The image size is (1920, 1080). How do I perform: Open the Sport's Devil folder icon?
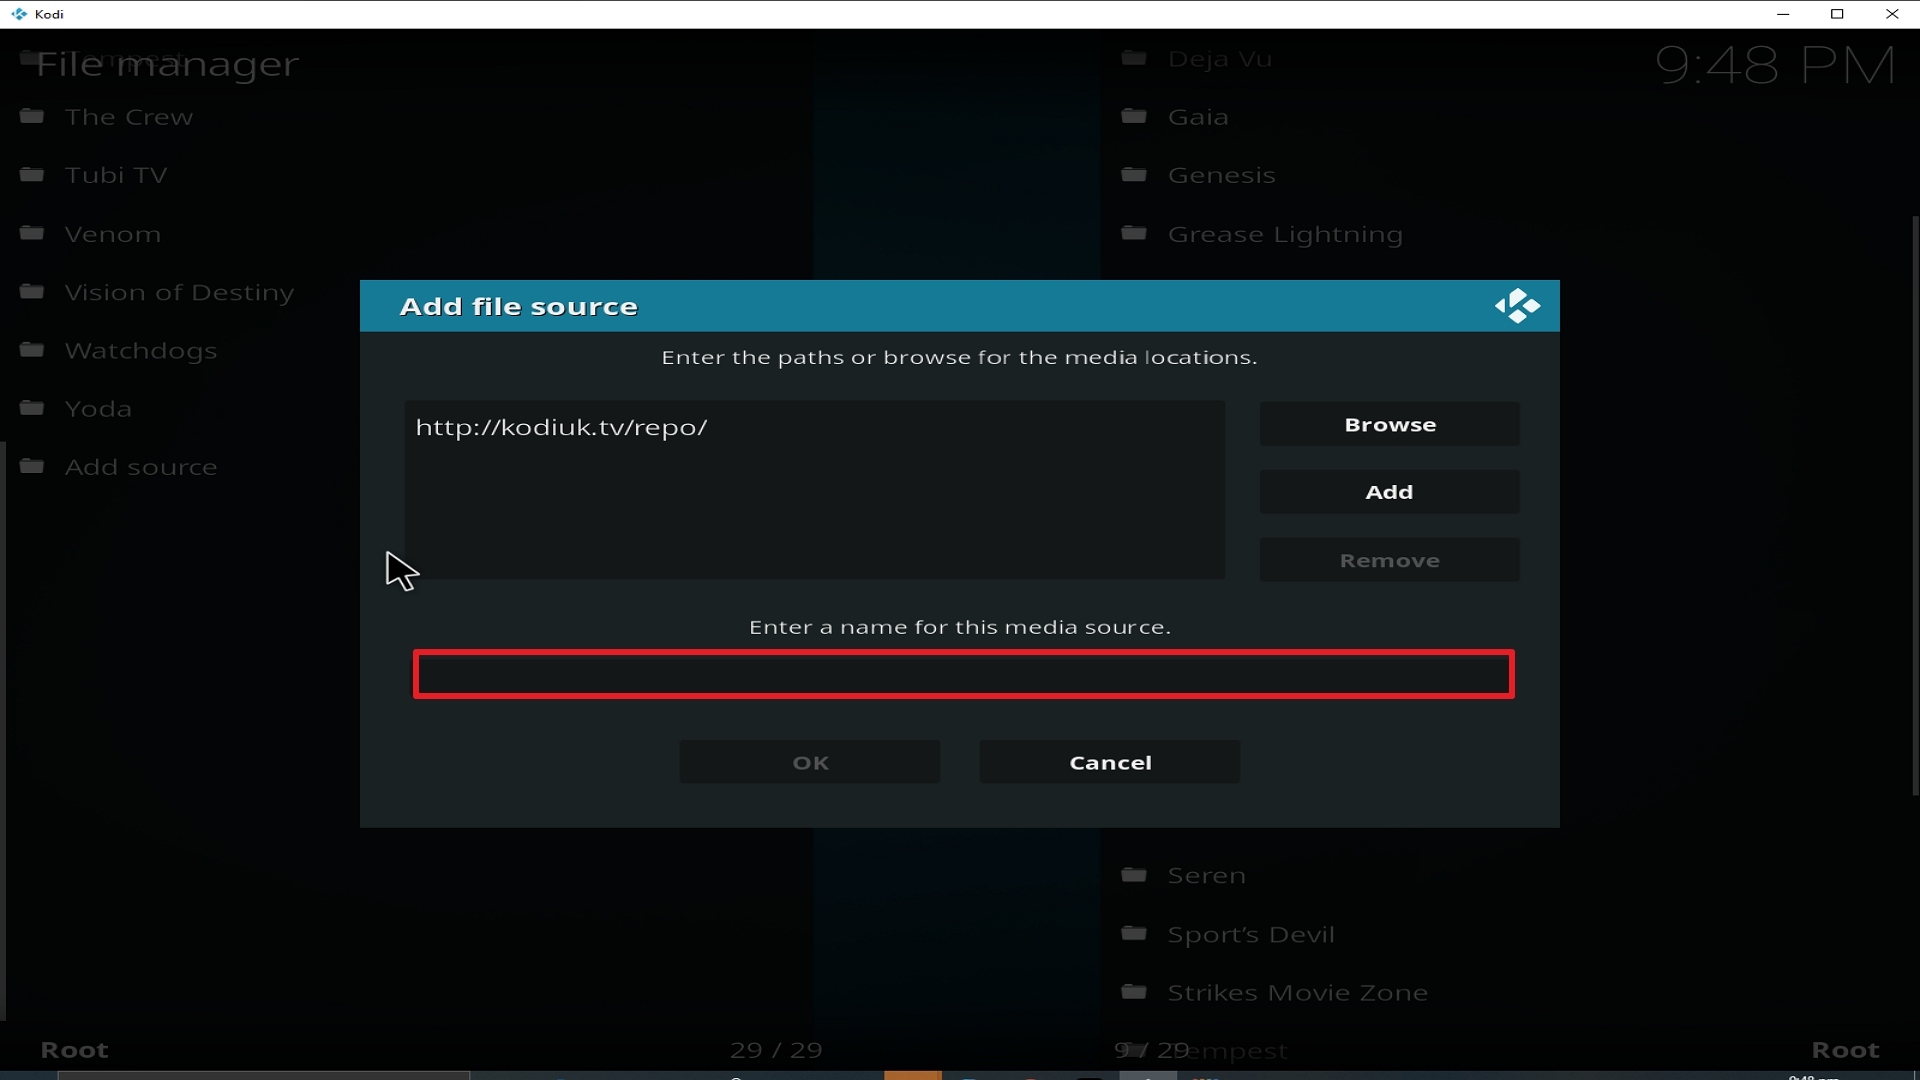pos(1134,933)
